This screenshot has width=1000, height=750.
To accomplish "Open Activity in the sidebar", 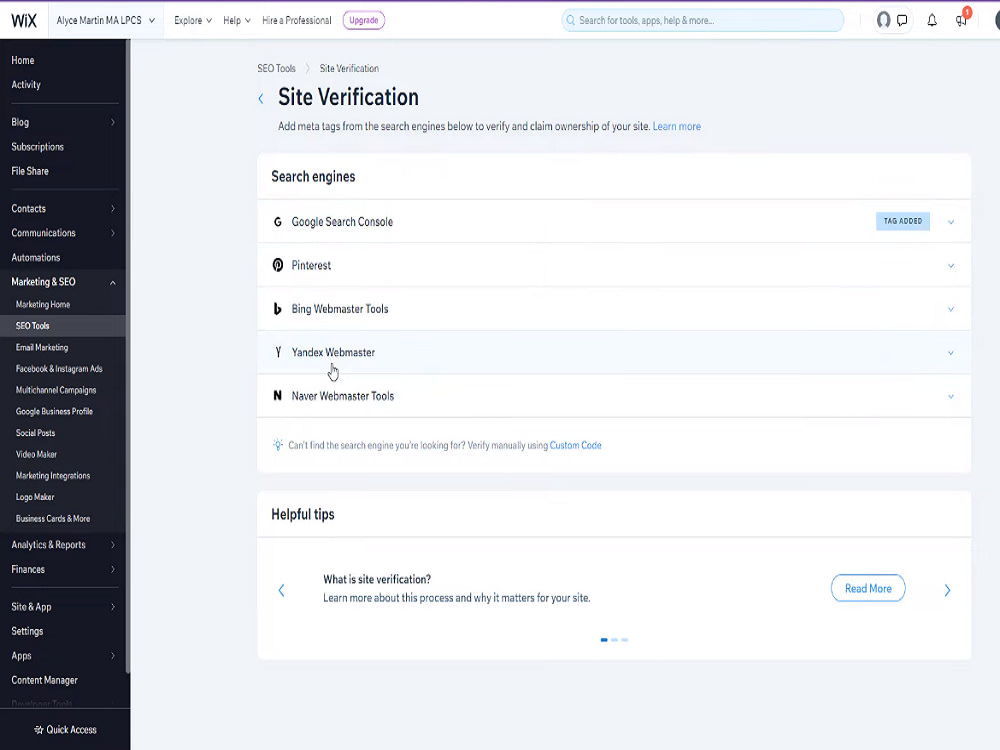I will point(26,84).
